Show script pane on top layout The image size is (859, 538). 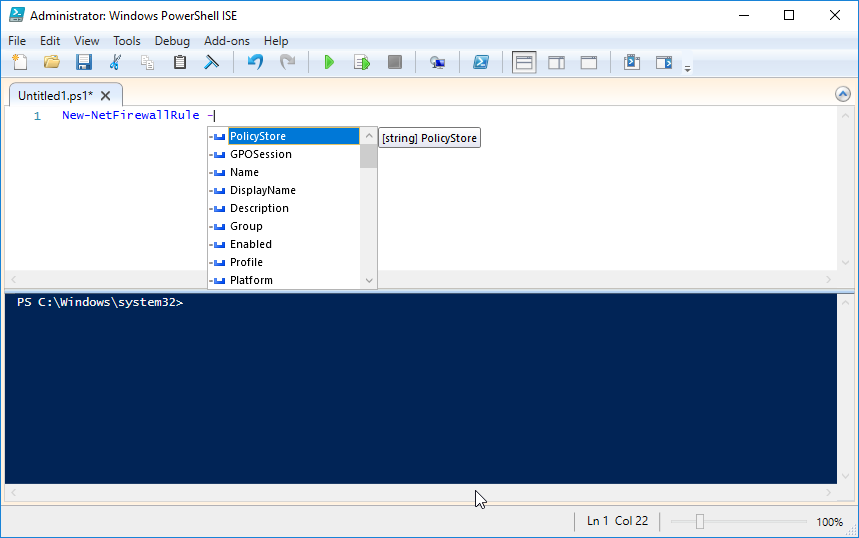coord(524,62)
